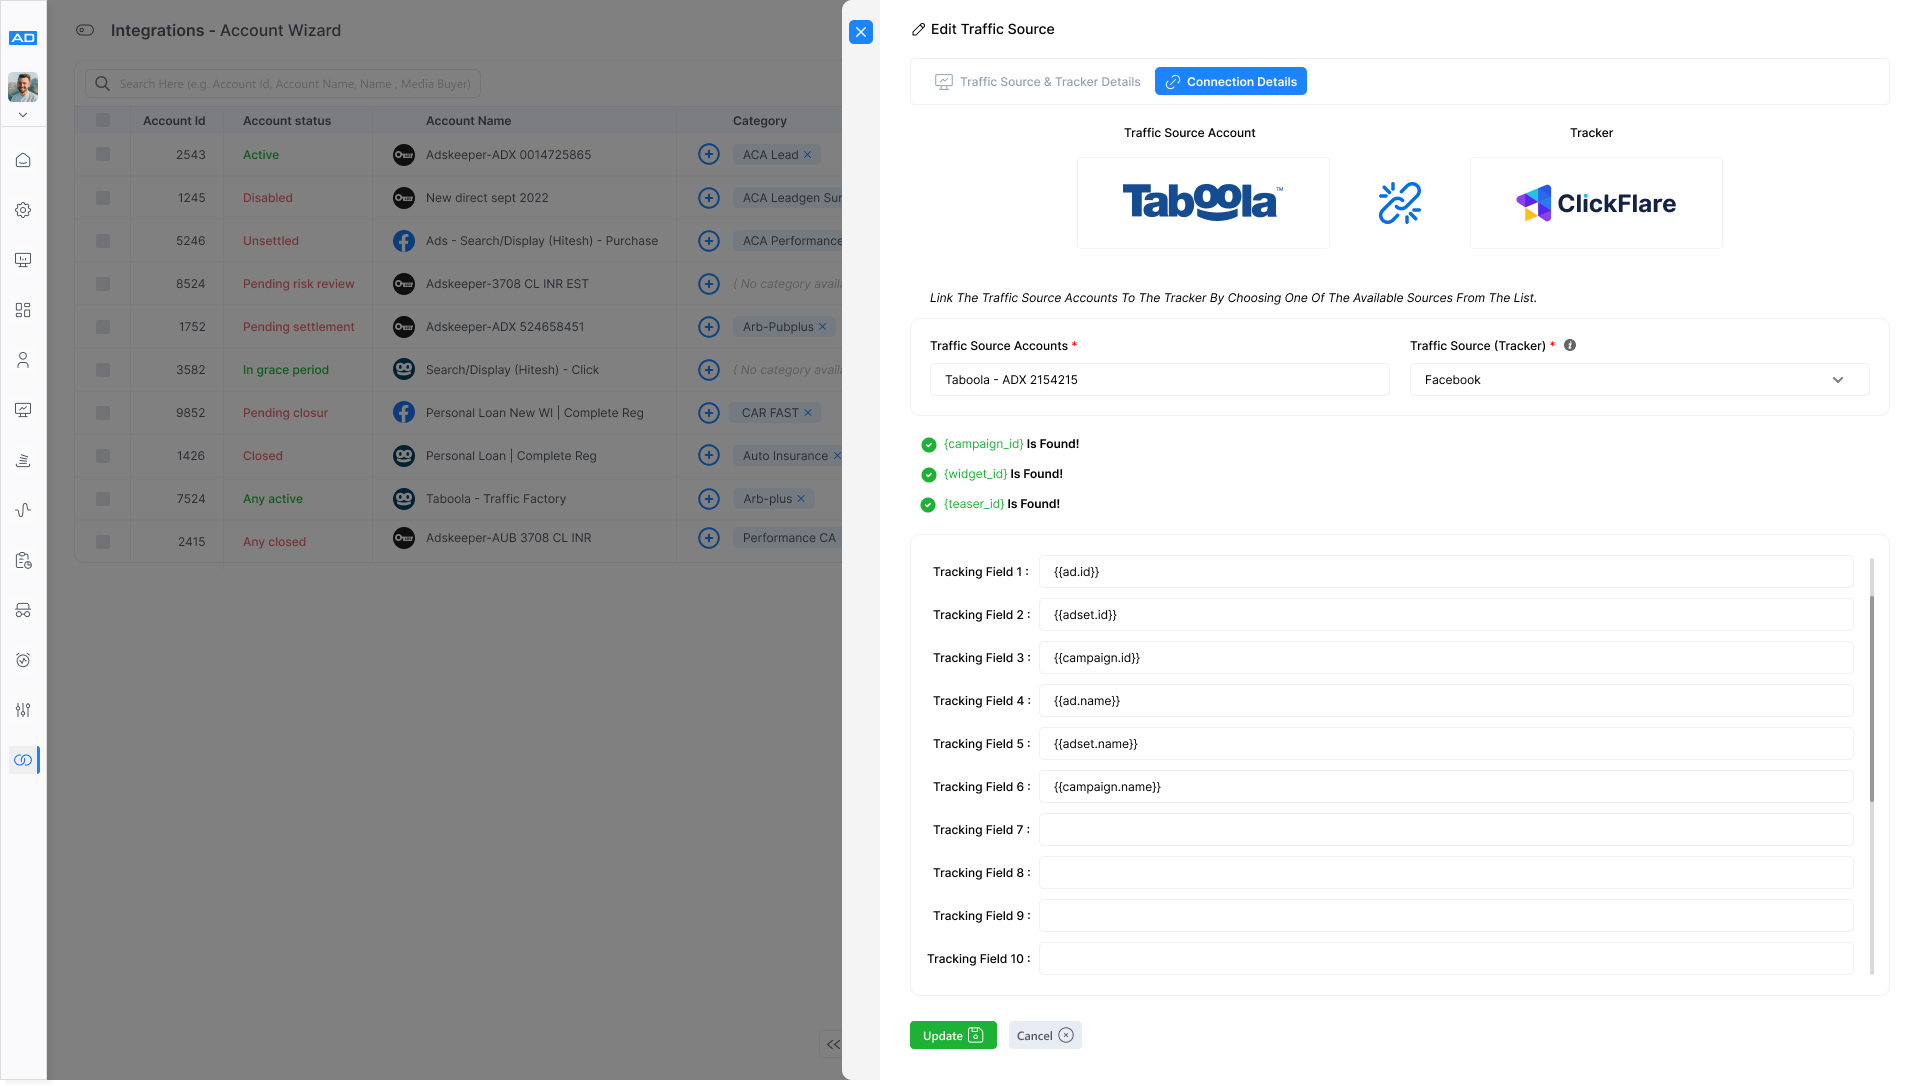Sort by Account status column header

pos(287,121)
